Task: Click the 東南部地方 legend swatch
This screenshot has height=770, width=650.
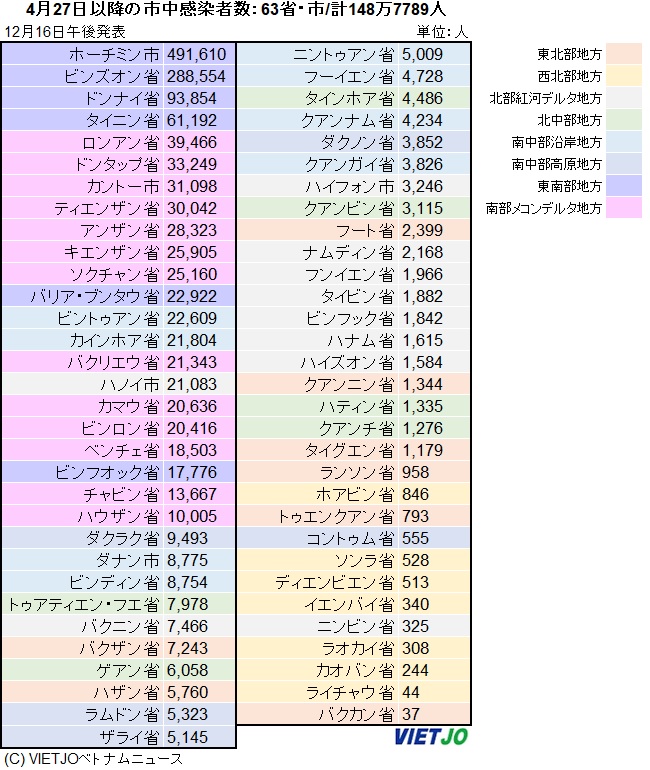Action: click(623, 186)
